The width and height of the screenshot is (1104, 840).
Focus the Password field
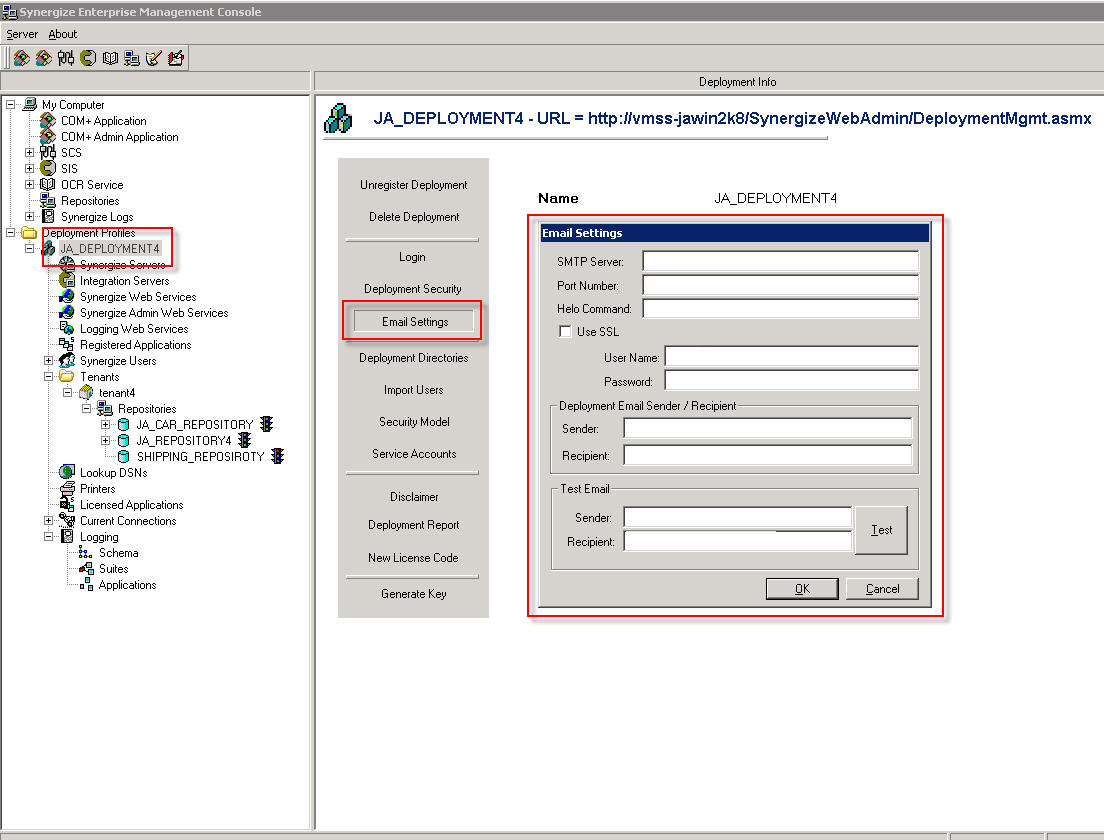click(792, 381)
